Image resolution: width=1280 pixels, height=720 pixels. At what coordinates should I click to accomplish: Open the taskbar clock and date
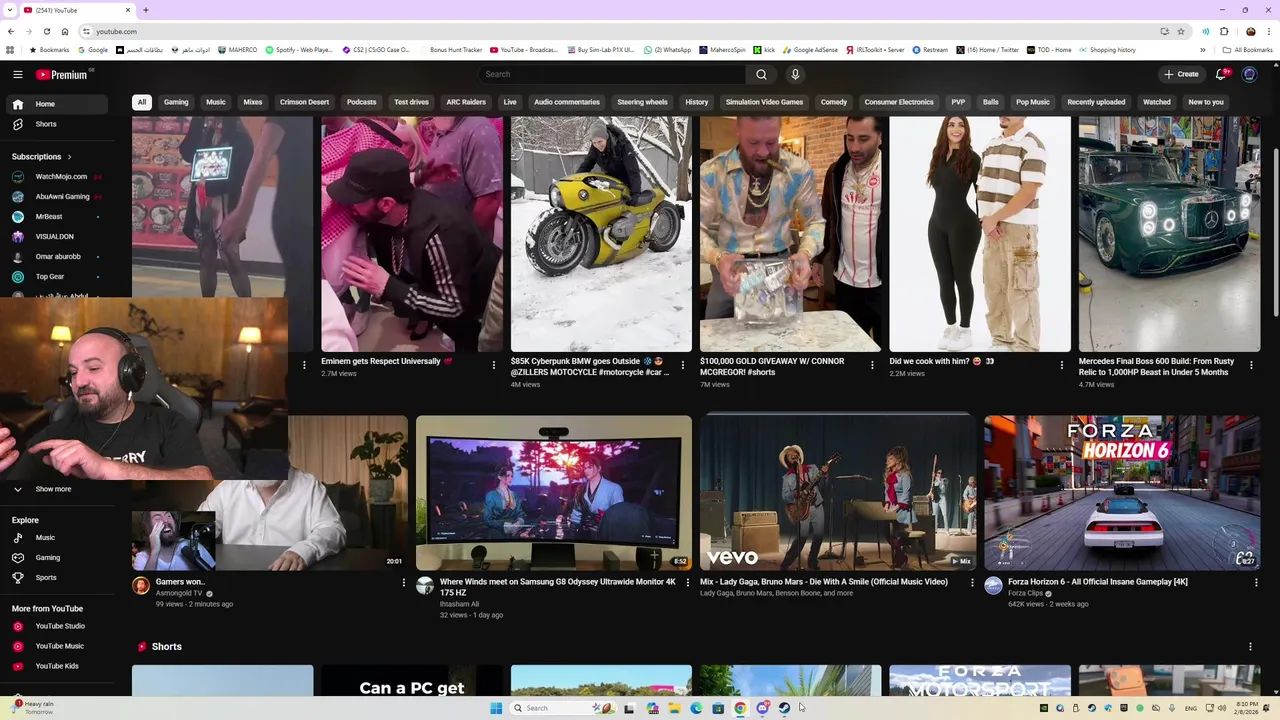point(1247,708)
